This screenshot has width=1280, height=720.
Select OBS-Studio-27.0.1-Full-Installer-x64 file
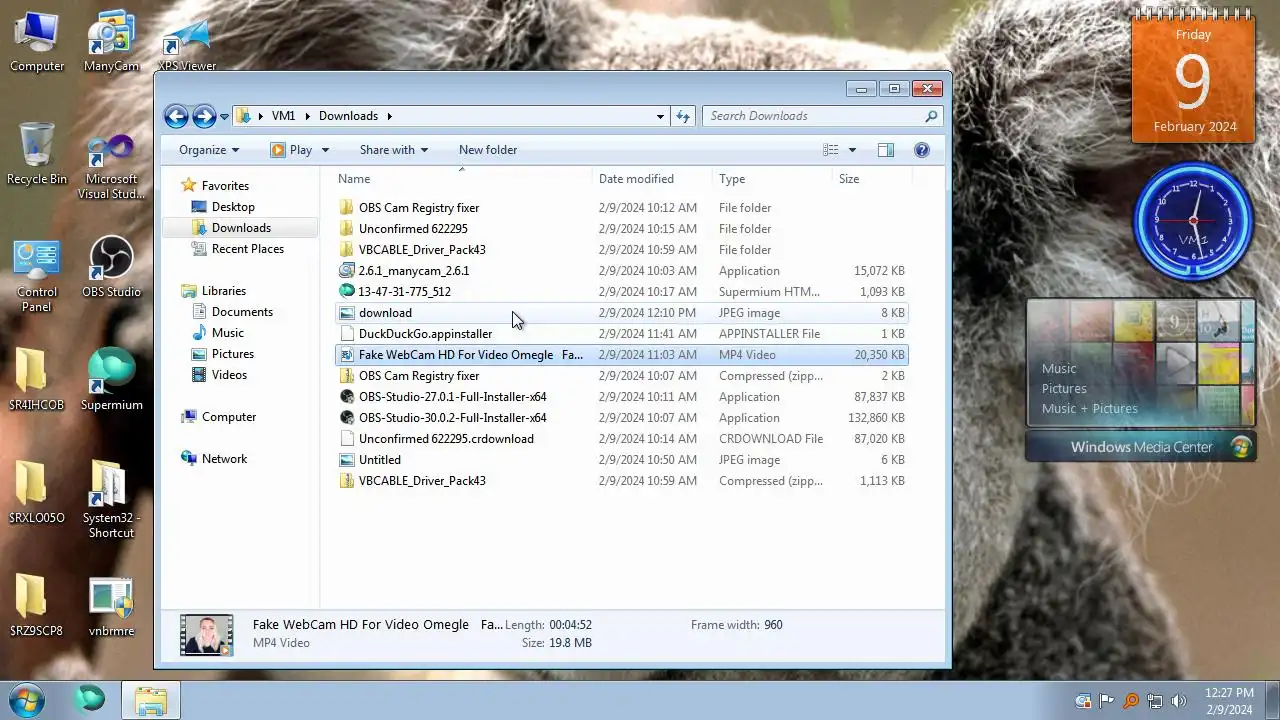tap(621, 397)
